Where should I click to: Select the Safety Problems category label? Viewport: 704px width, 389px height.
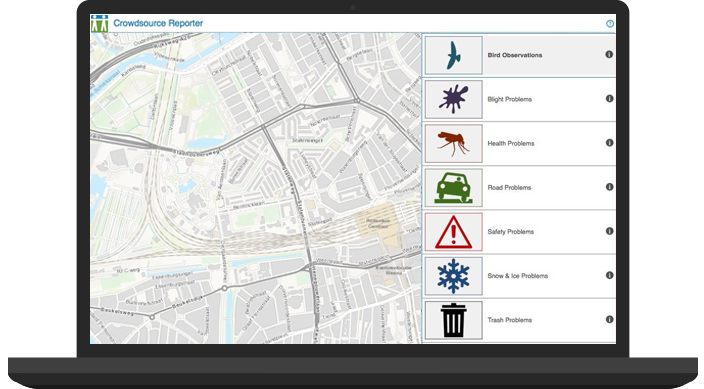coord(511,232)
